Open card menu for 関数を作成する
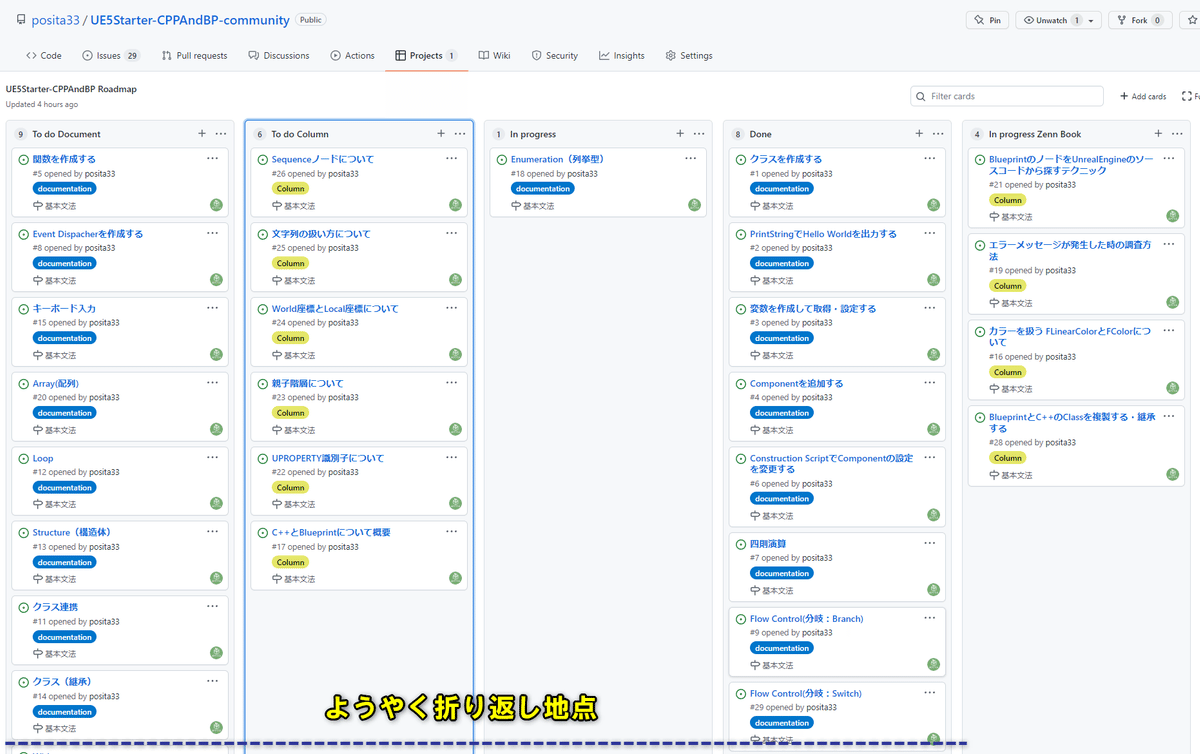1200x754 pixels. tap(212, 158)
